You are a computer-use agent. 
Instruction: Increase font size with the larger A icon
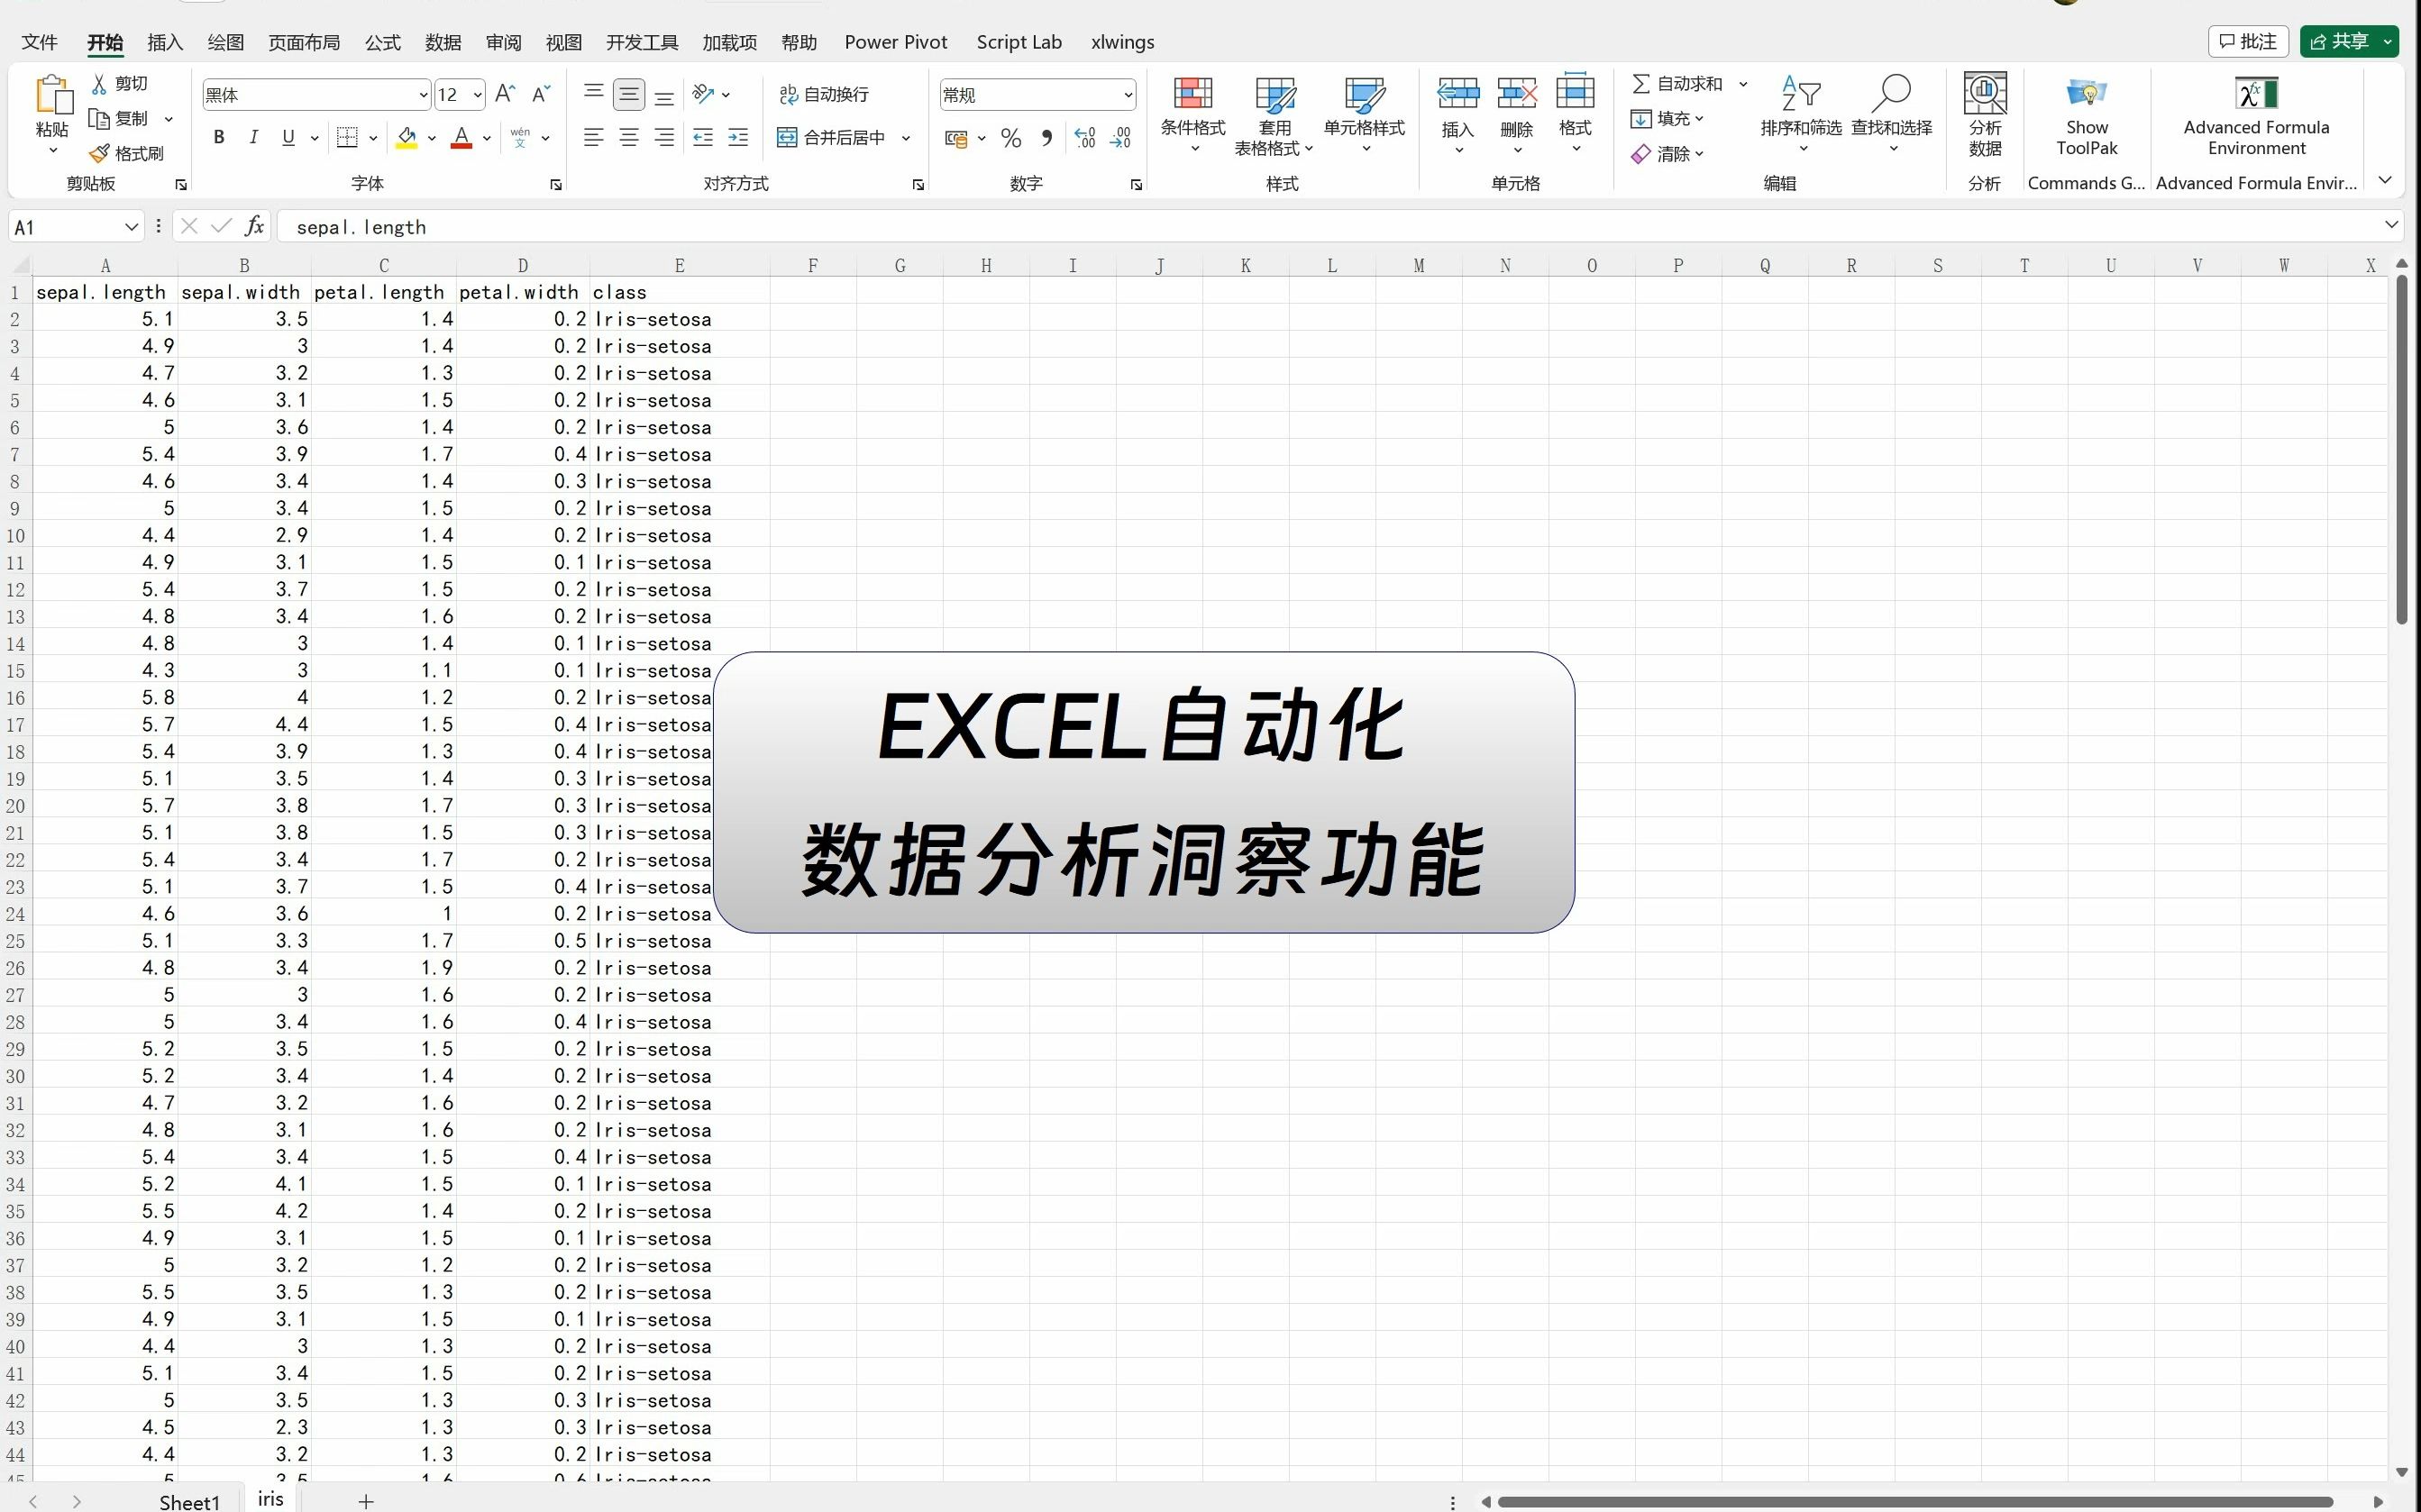pyautogui.click(x=505, y=94)
